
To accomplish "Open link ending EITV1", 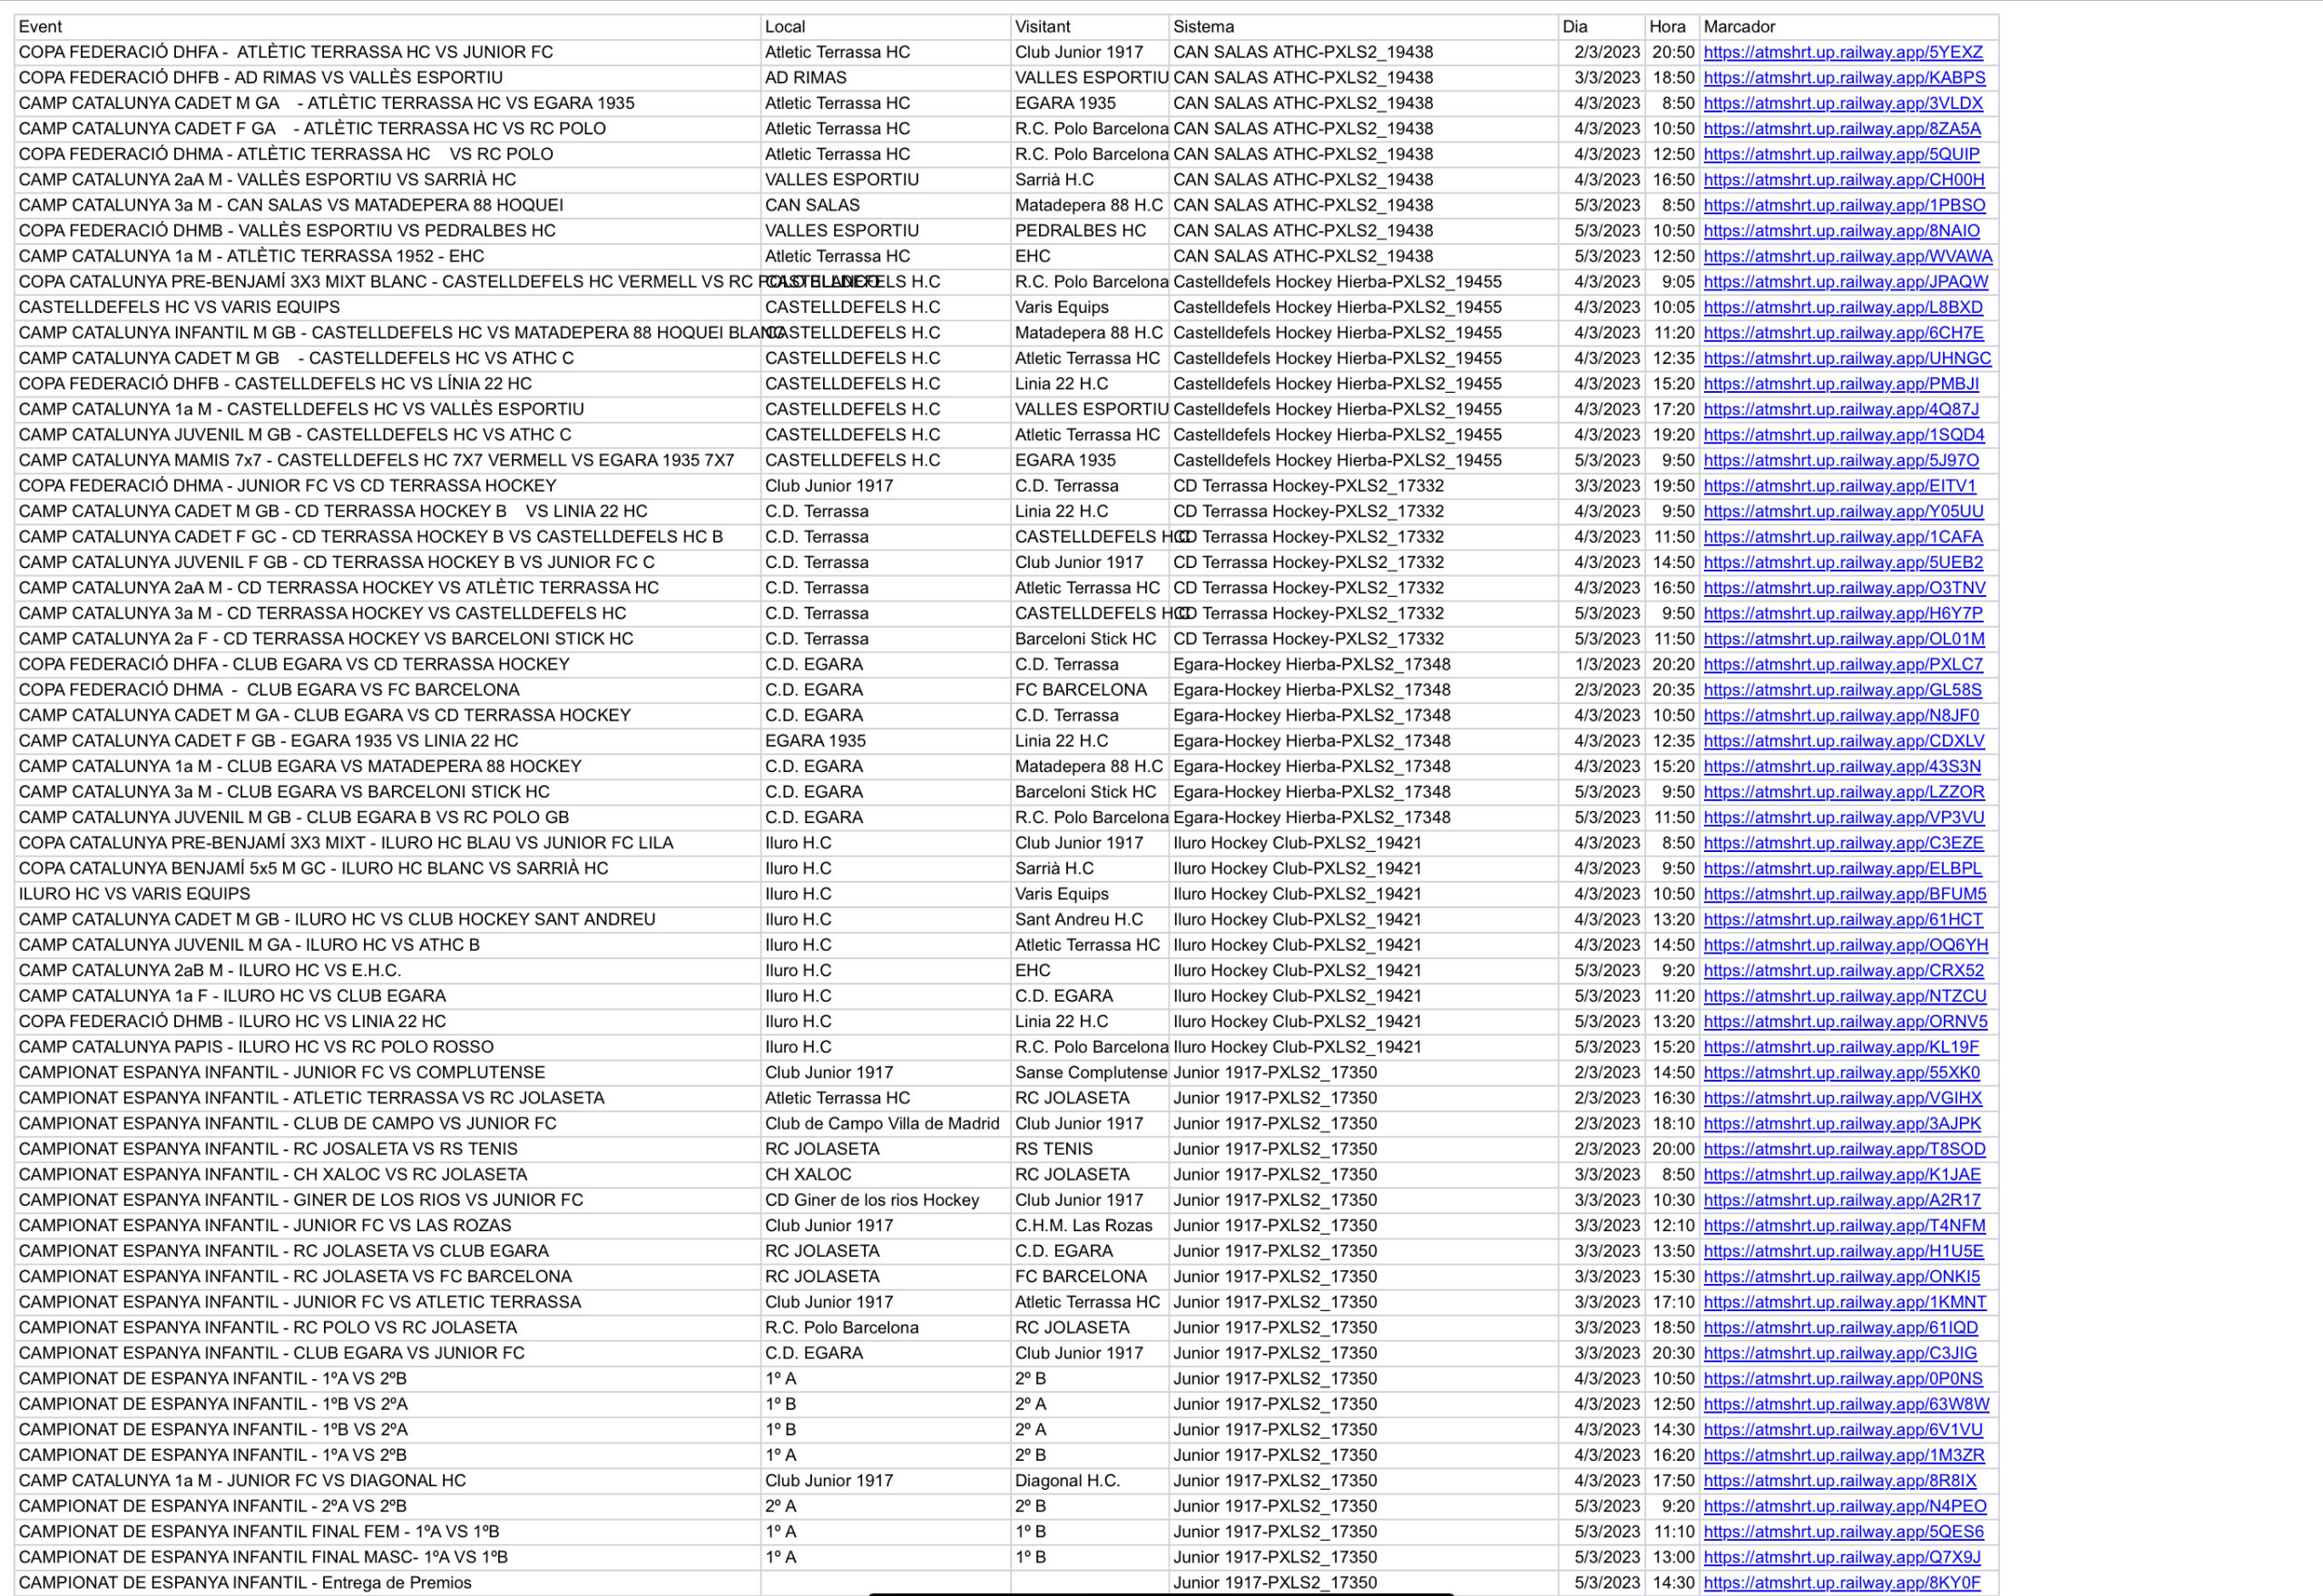I will click(1840, 486).
